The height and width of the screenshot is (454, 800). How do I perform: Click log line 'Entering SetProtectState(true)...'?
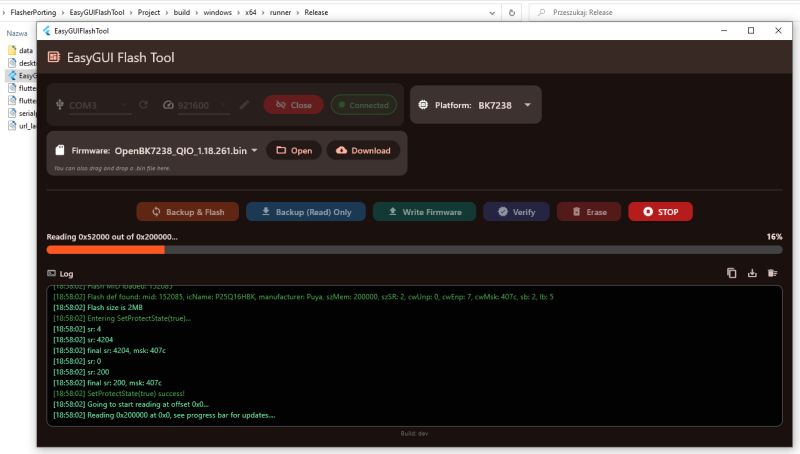click(x=122, y=318)
